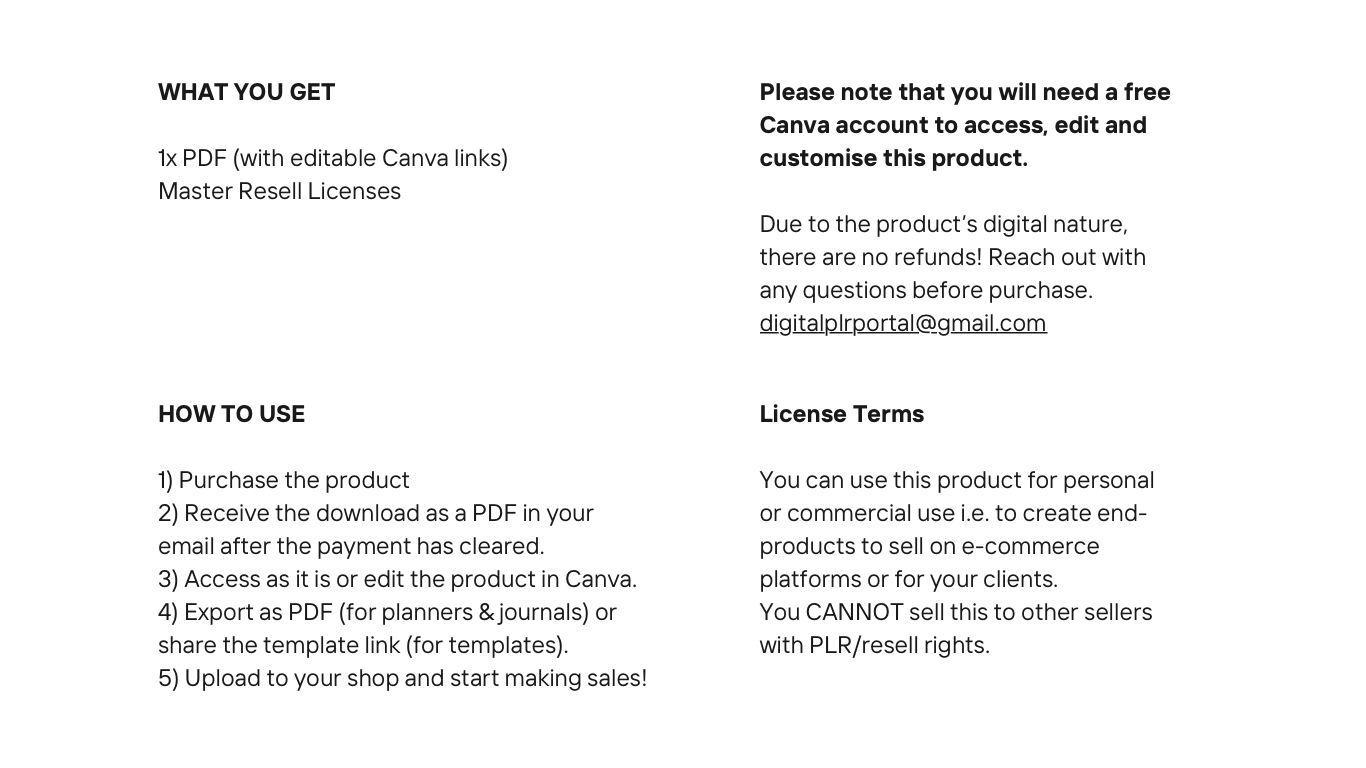Click 'any questions before purchase.' text
1366x768 pixels.
pyautogui.click(x=926, y=290)
